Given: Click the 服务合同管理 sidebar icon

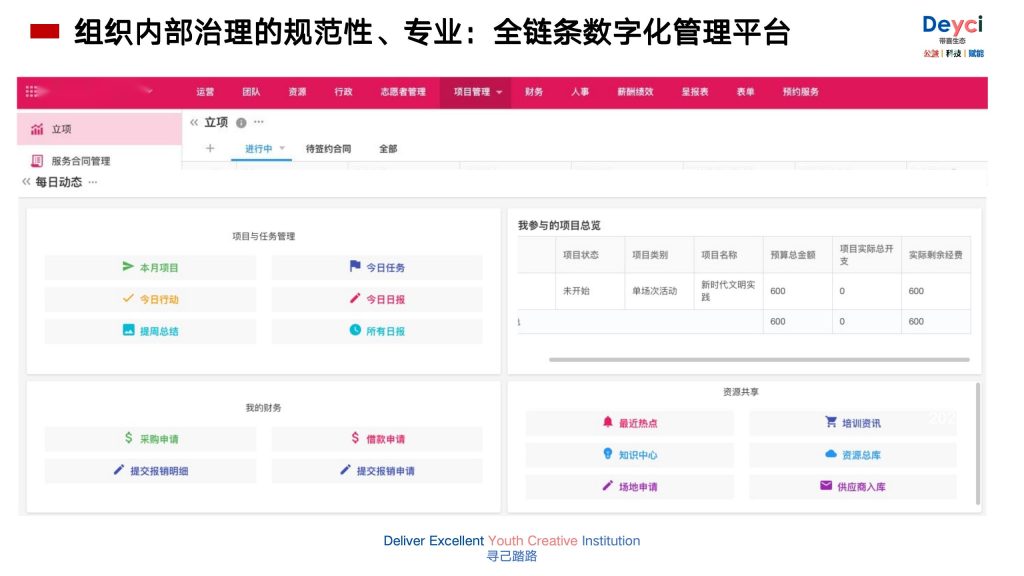Looking at the screenshot, I should [x=37, y=160].
